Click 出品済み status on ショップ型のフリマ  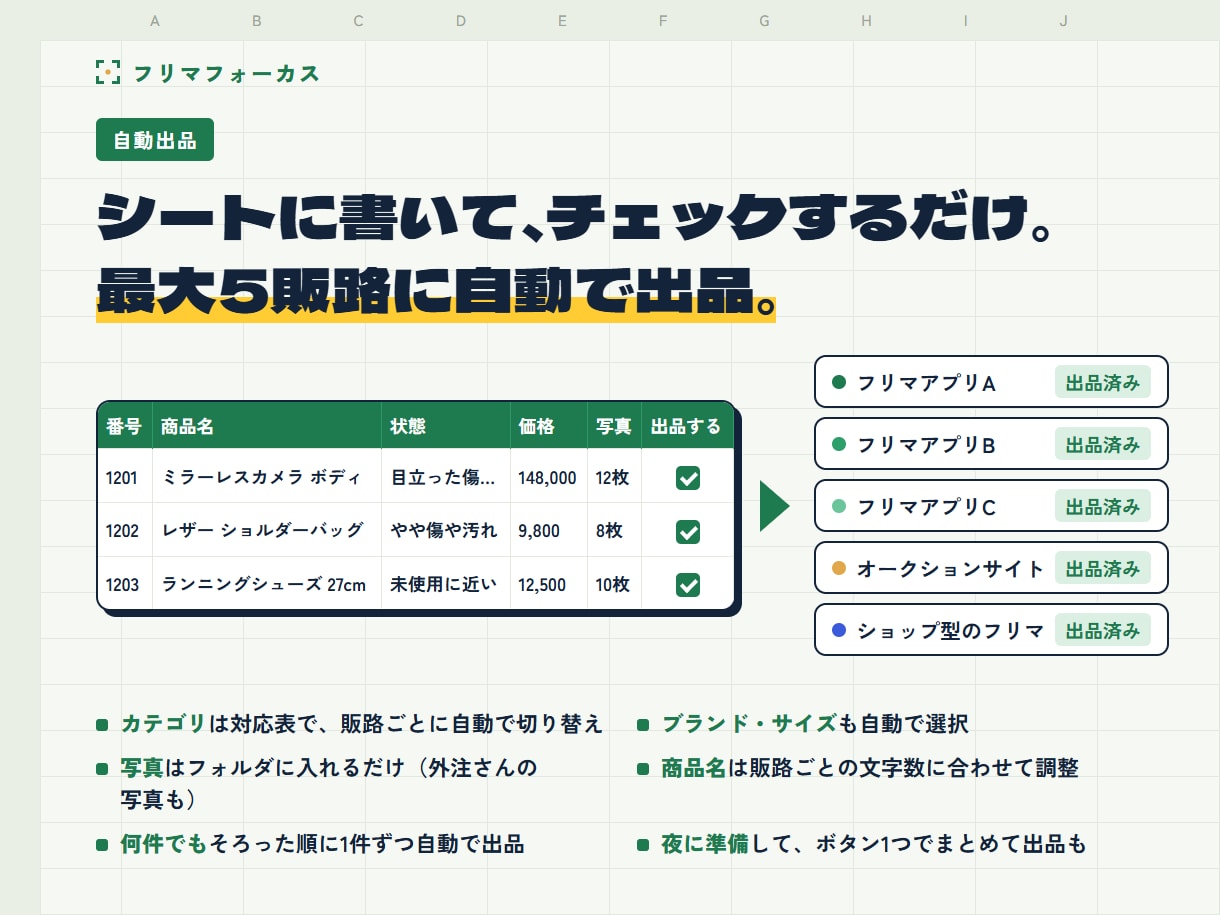(x=1103, y=630)
